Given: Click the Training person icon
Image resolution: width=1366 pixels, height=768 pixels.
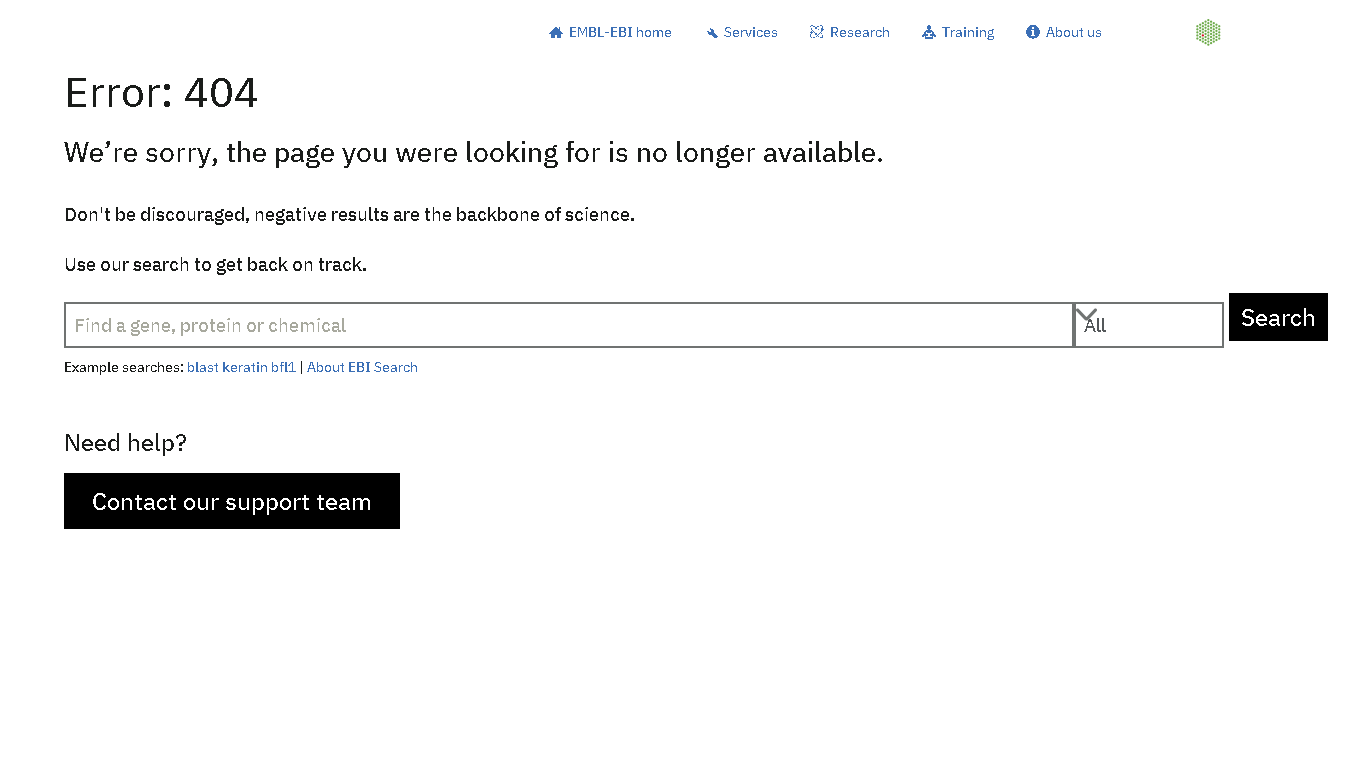Looking at the screenshot, I should [929, 32].
